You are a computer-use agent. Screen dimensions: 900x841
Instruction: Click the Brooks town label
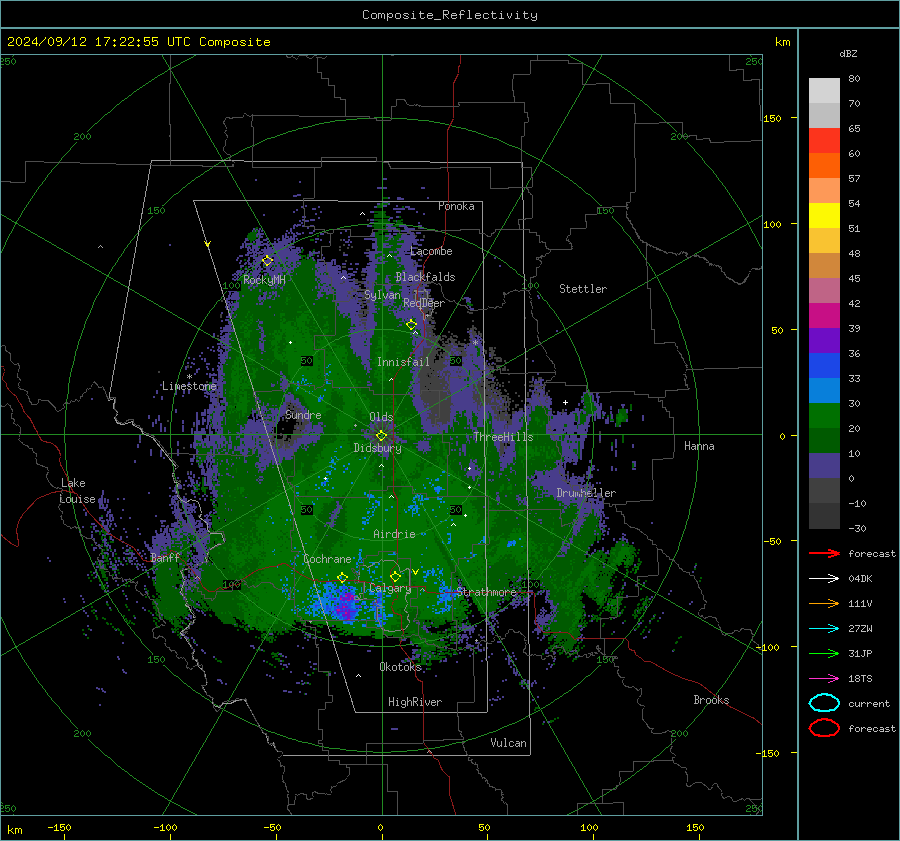tap(711, 700)
